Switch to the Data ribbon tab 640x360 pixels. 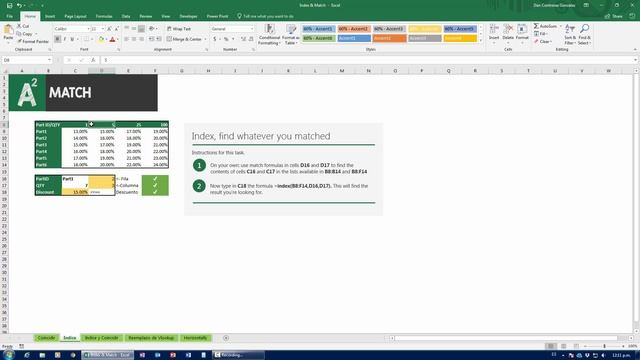click(x=126, y=16)
